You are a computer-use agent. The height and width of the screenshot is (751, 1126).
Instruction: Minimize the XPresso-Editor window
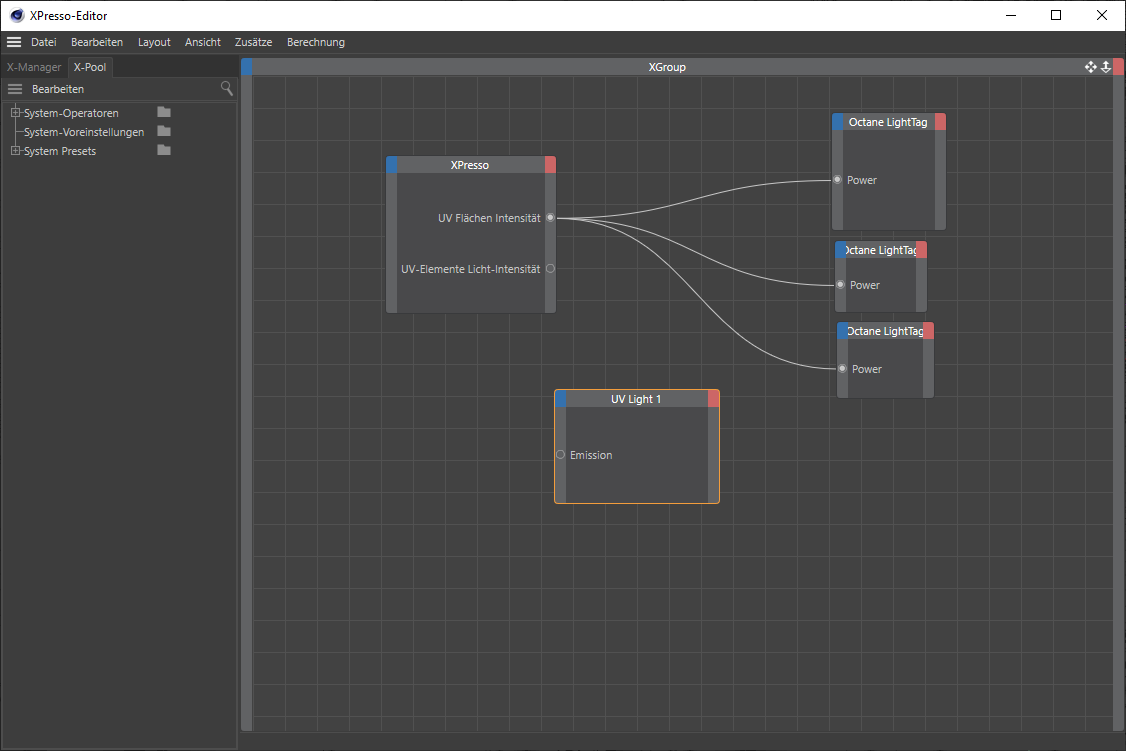point(1011,15)
